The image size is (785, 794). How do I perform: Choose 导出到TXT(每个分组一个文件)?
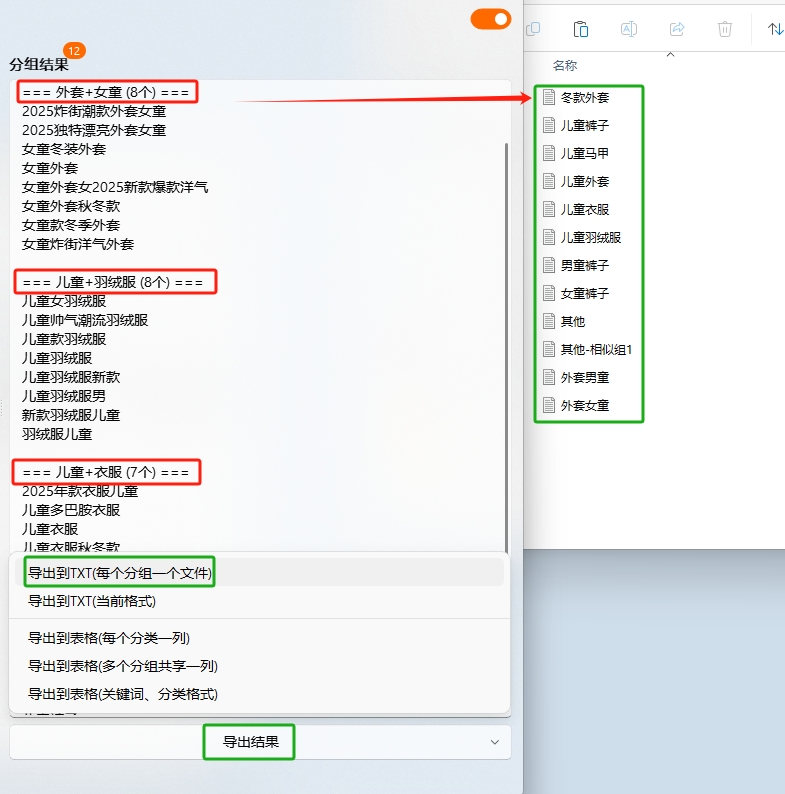point(259,572)
